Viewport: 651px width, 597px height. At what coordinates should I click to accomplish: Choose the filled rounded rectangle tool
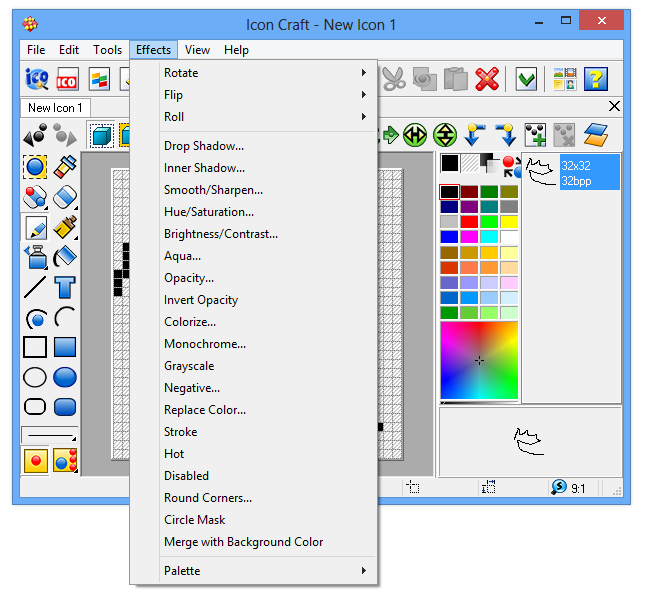pos(65,407)
